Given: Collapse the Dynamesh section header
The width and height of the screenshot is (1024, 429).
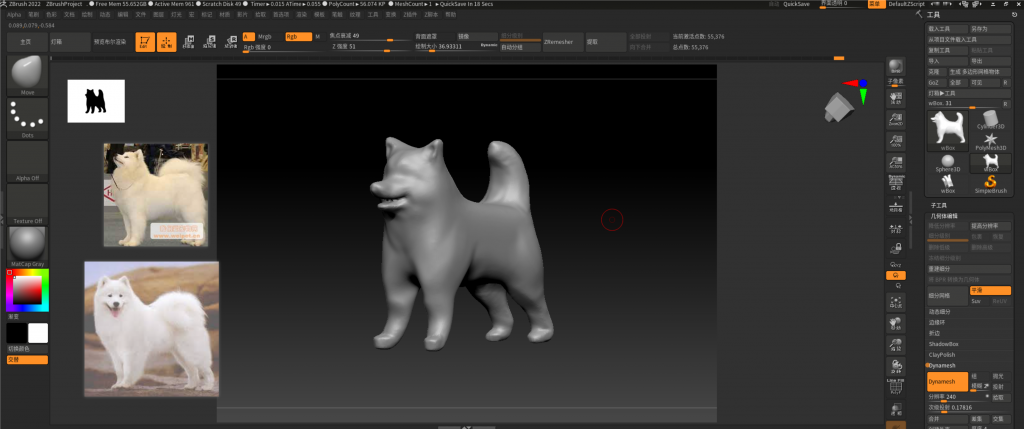Looking at the screenshot, I should tap(942, 365).
